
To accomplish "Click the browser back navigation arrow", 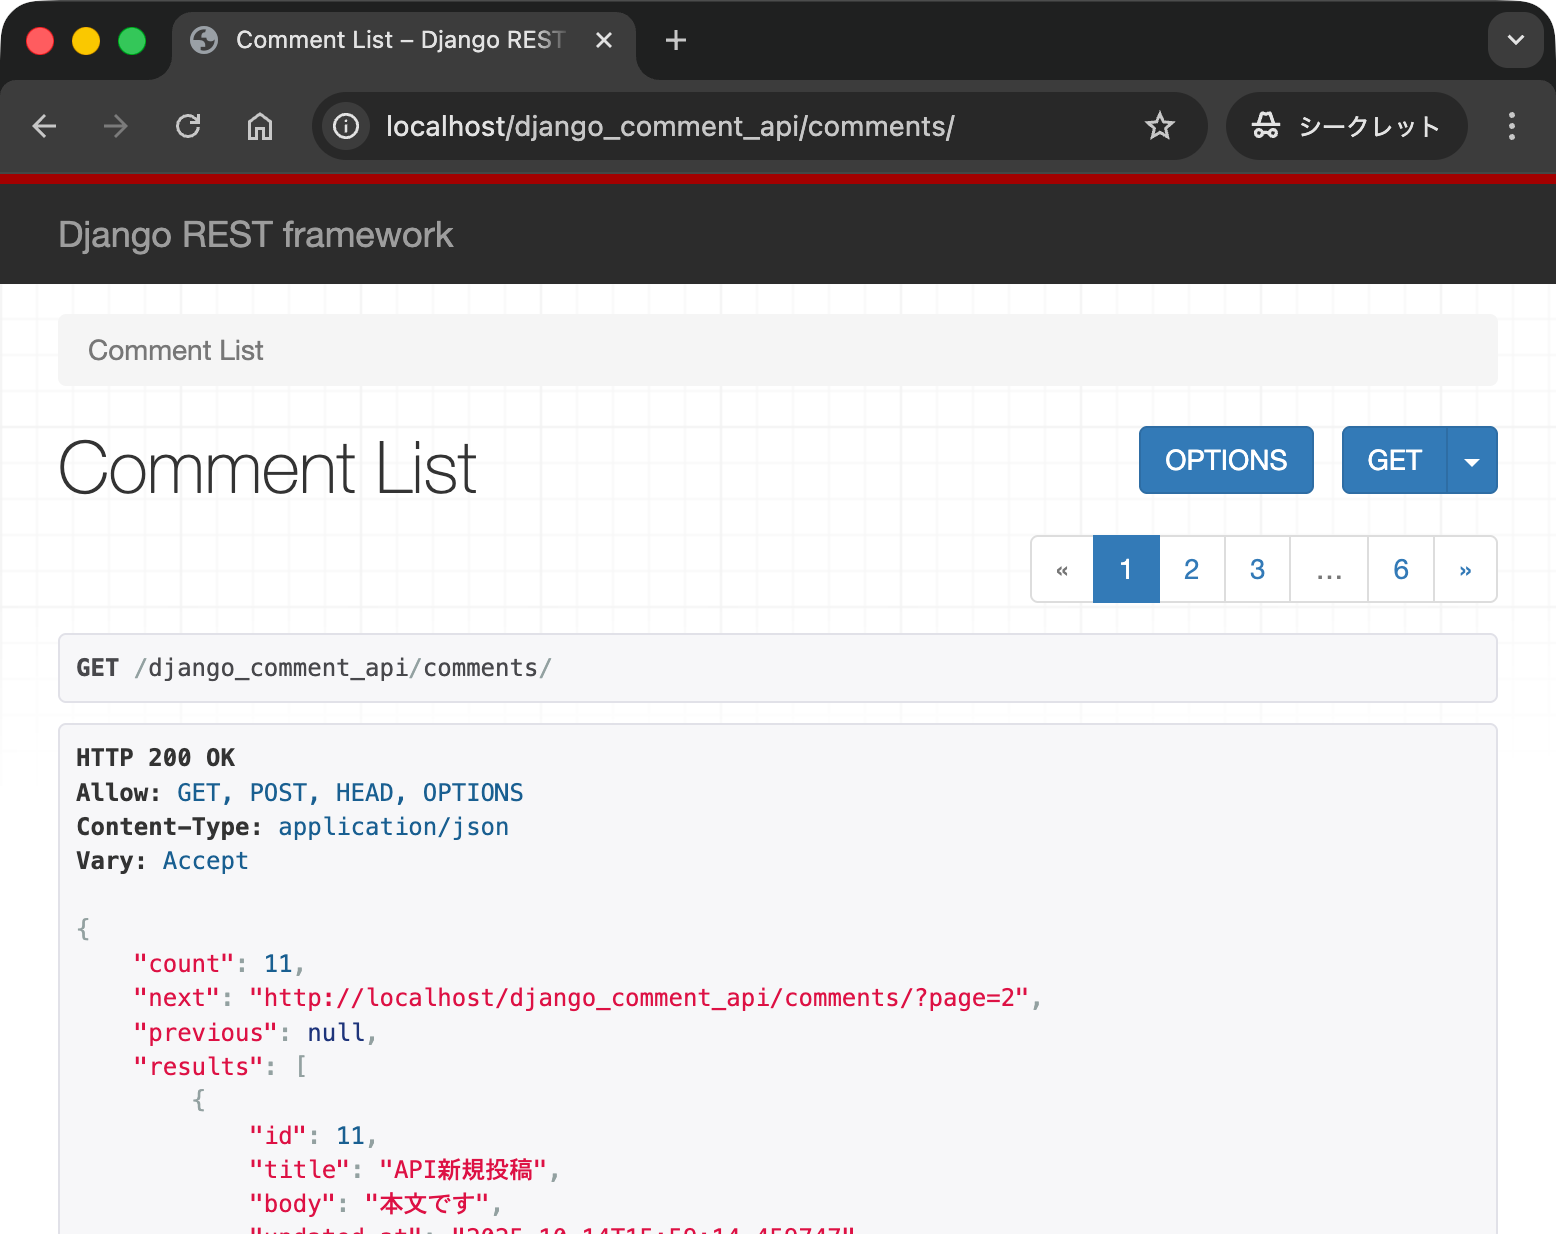I will coord(44,126).
